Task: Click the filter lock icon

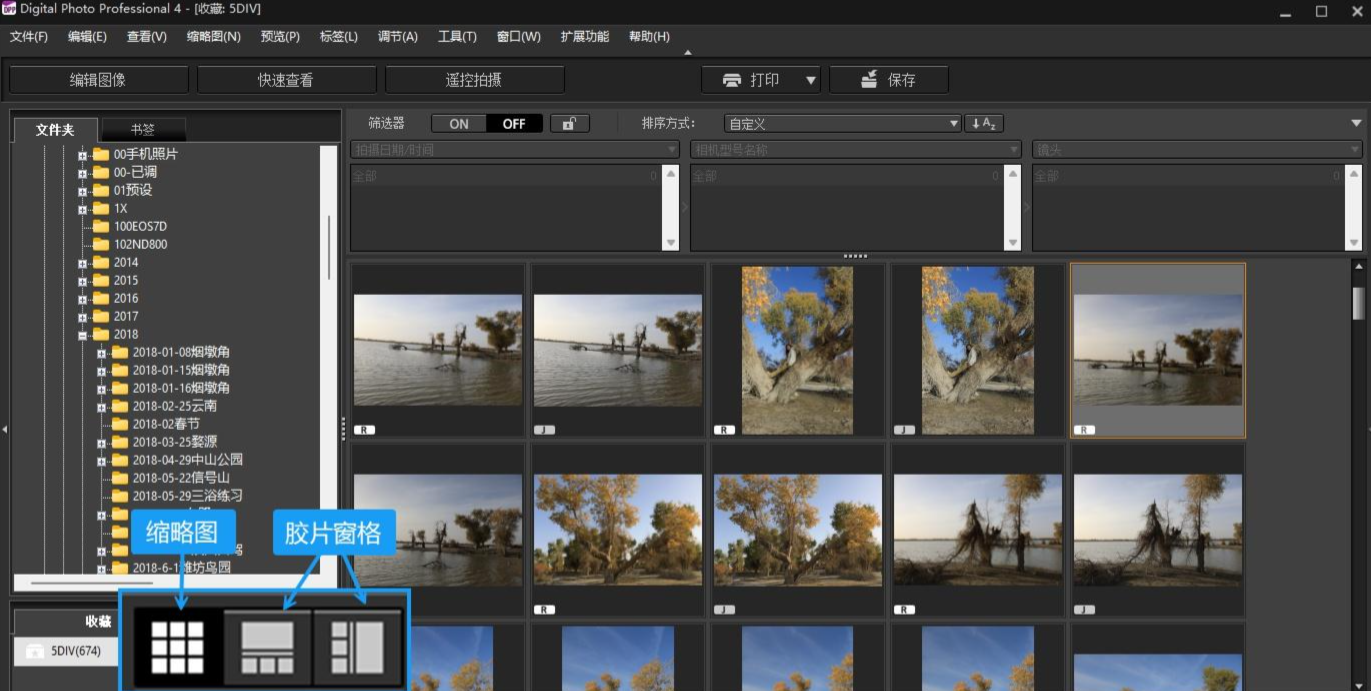Action: 569,124
